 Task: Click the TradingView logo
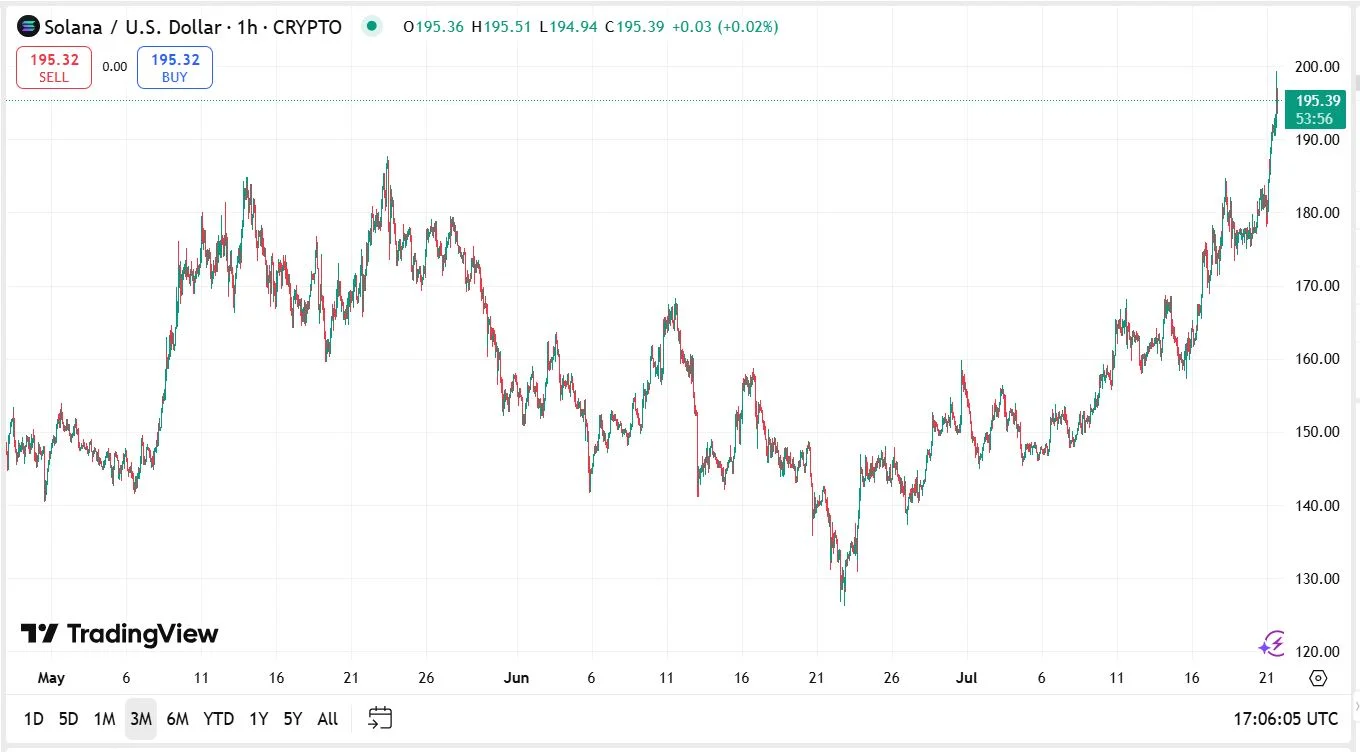pyautogui.click(x=119, y=634)
